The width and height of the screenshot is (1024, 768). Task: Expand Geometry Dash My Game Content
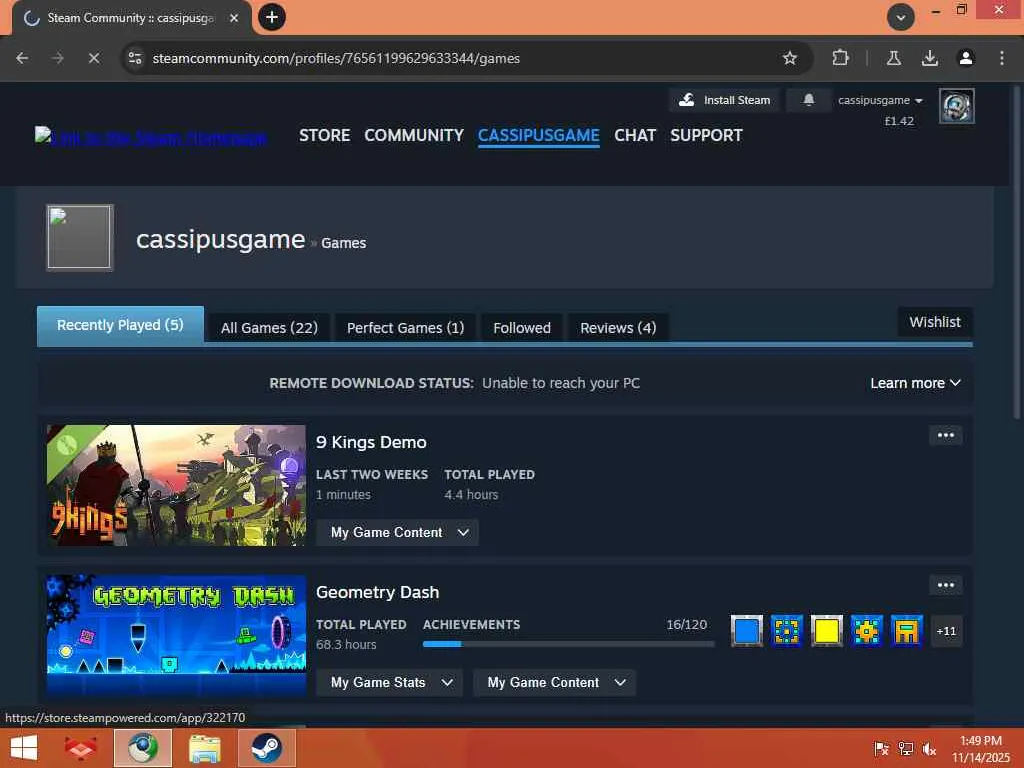(554, 682)
